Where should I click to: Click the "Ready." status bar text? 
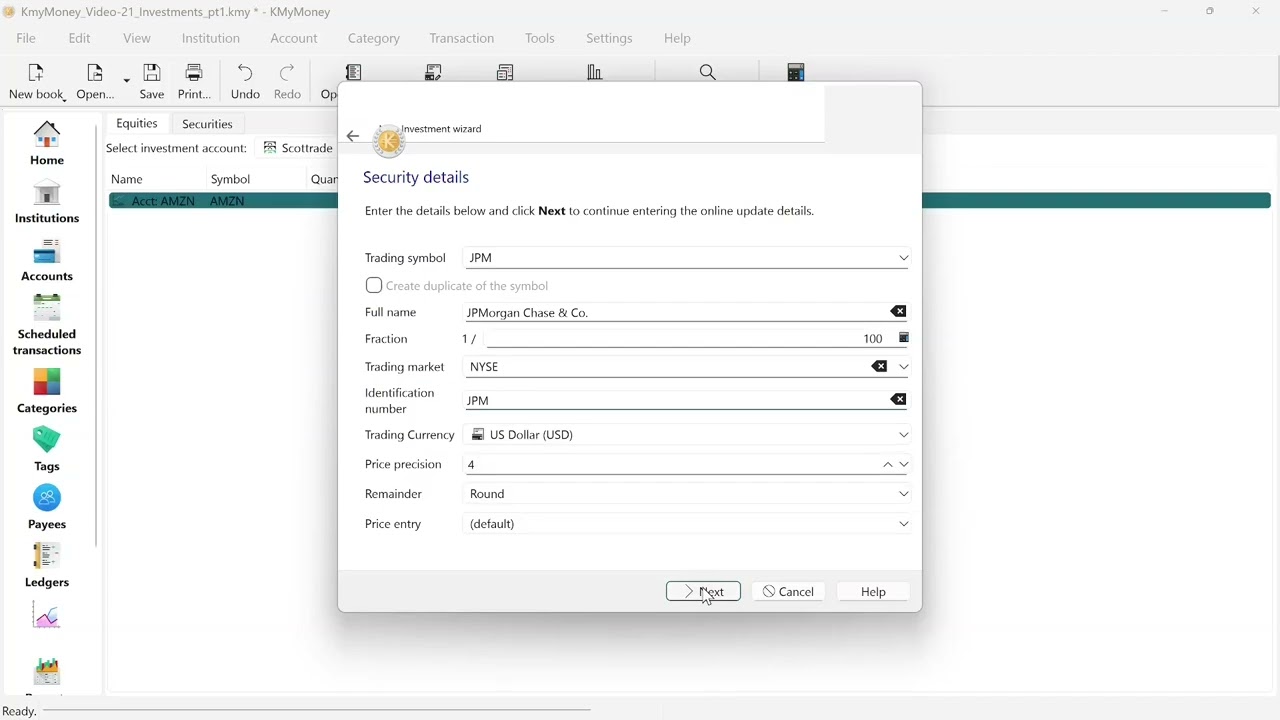point(20,711)
